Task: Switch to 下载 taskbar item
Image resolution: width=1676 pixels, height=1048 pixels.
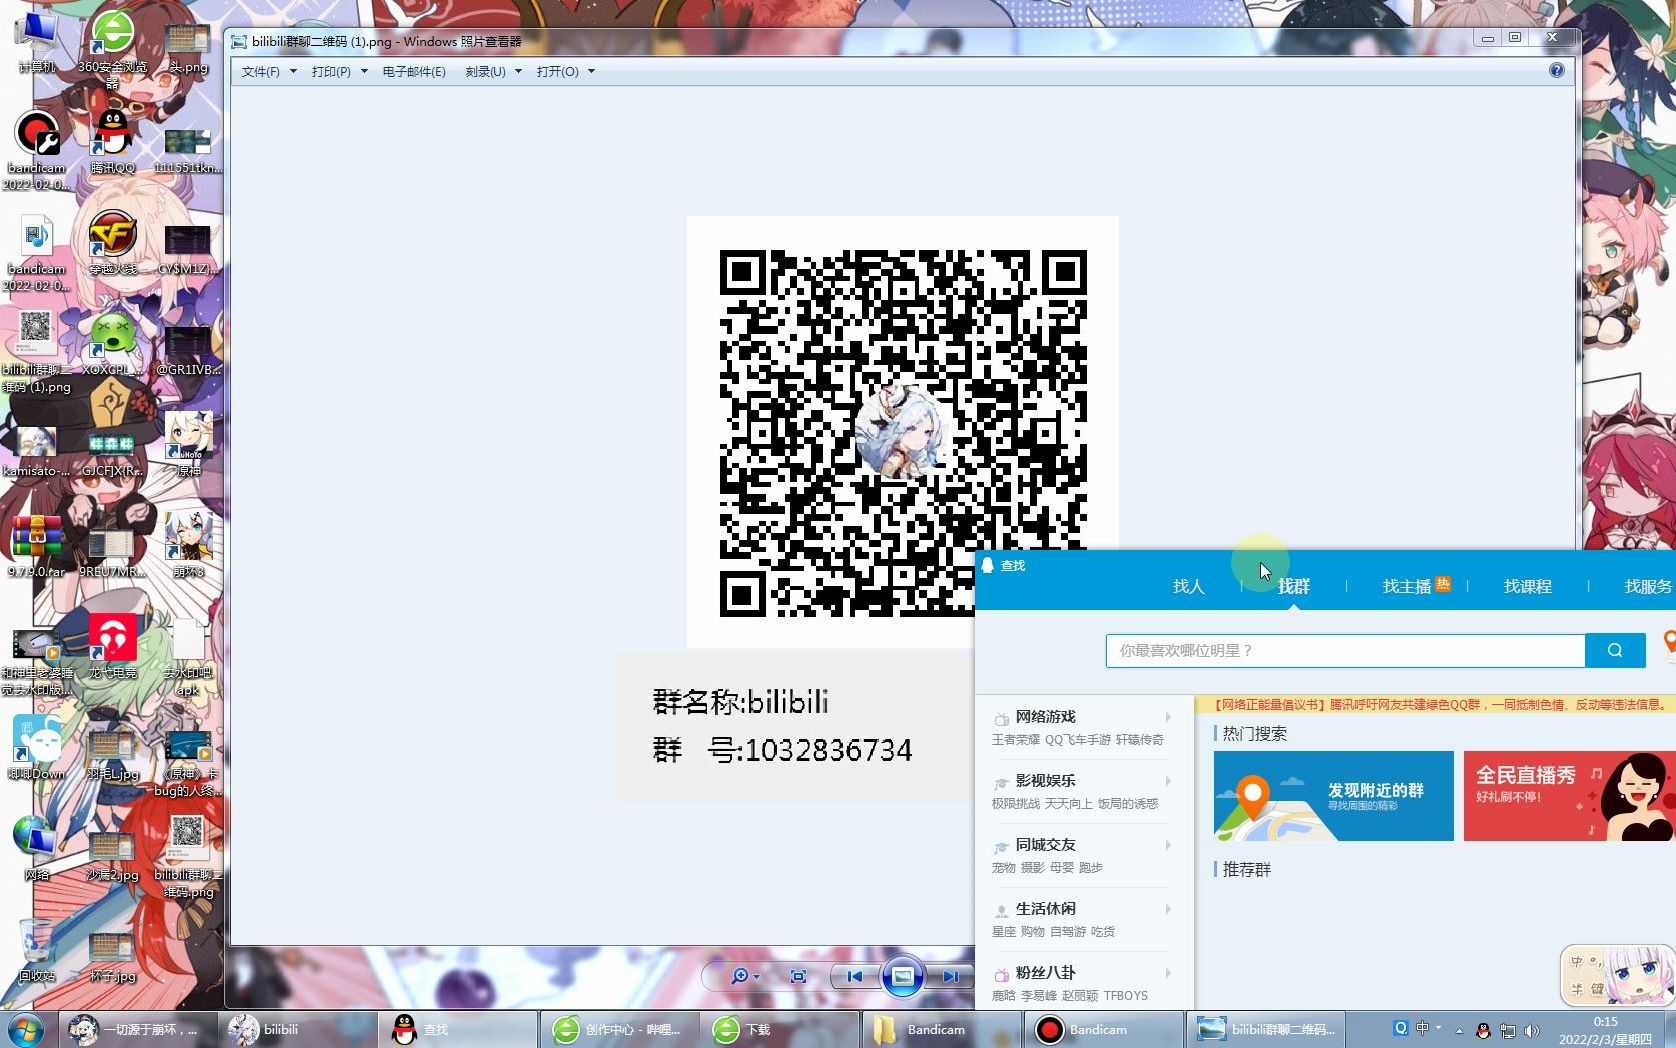Action: pos(779,1029)
